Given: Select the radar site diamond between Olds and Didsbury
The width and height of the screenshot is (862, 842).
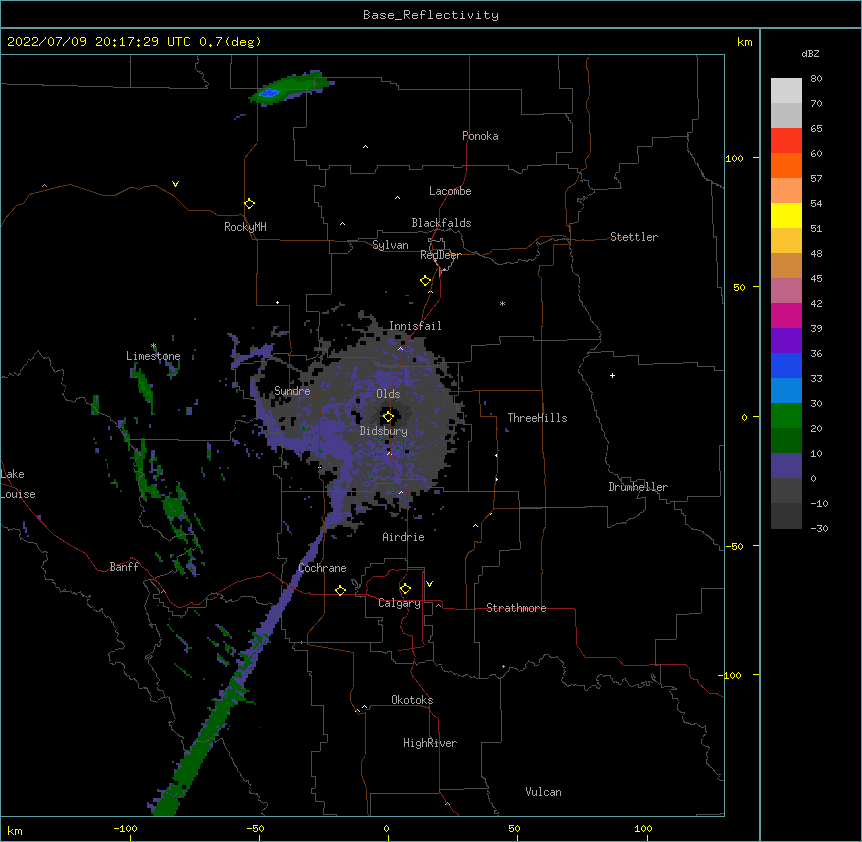Looking at the screenshot, I should click(388, 417).
